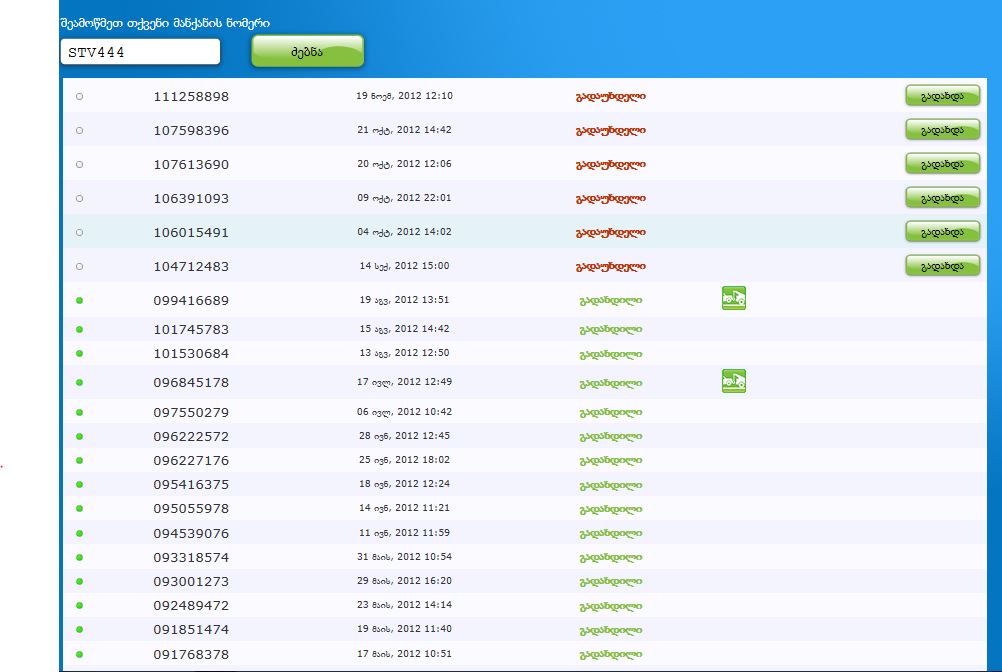This screenshot has width=1002, height=672.
Task: Click fine number 104712483
Action: [191, 266]
